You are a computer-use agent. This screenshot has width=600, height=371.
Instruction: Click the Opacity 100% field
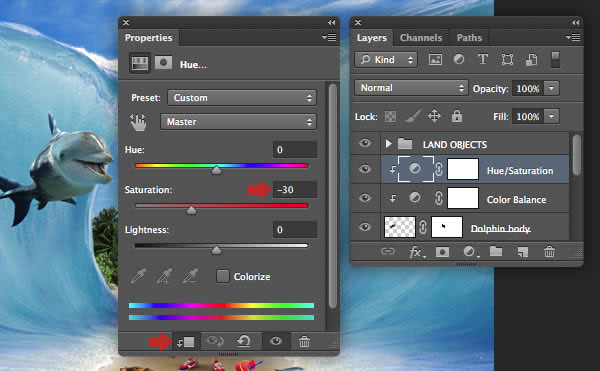click(x=528, y=88)
